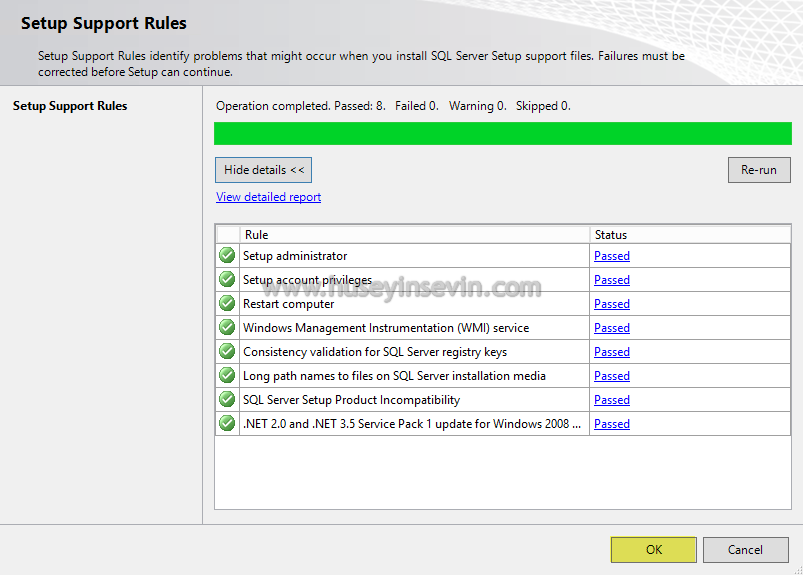
Task: Sort by the Rule column header
Action: (x=415, y=235)
